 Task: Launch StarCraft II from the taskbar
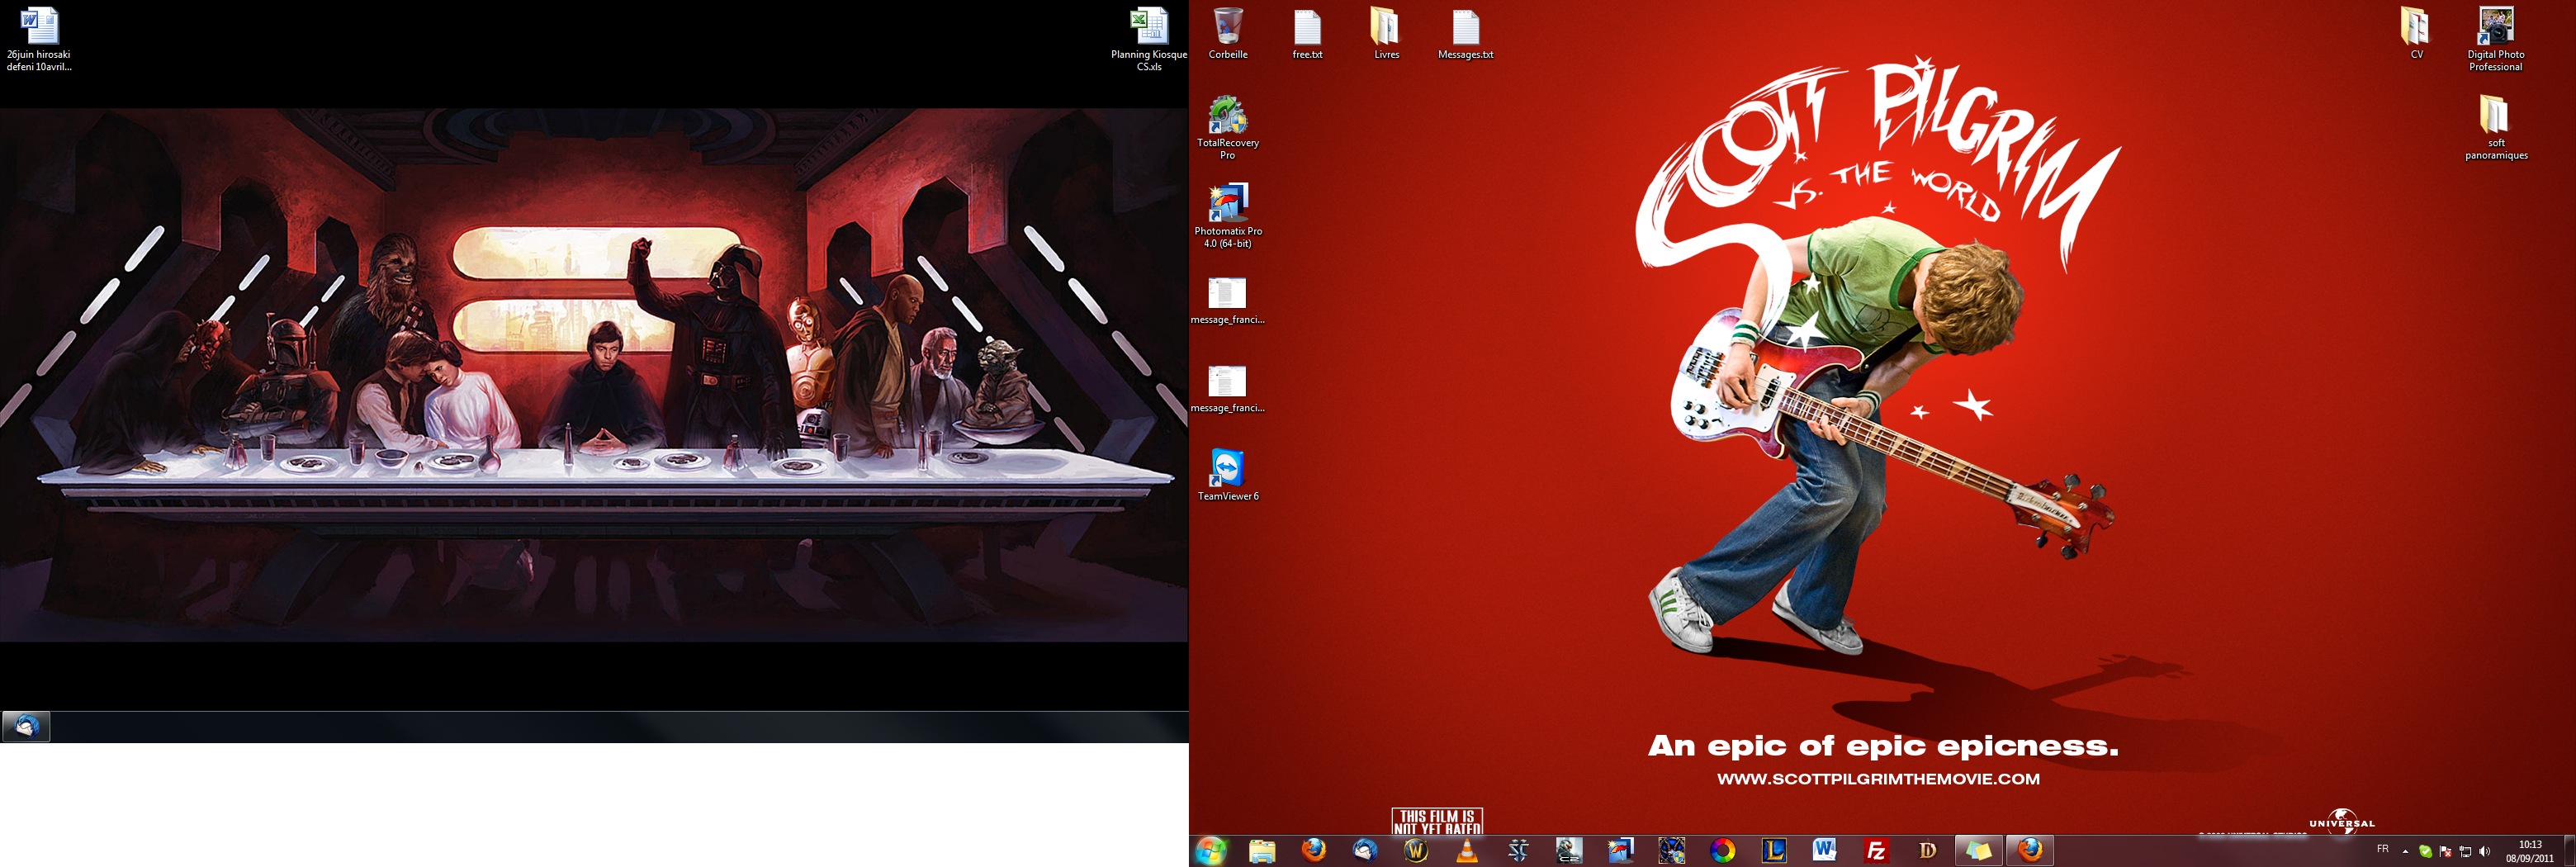[x=1518, y=851]
